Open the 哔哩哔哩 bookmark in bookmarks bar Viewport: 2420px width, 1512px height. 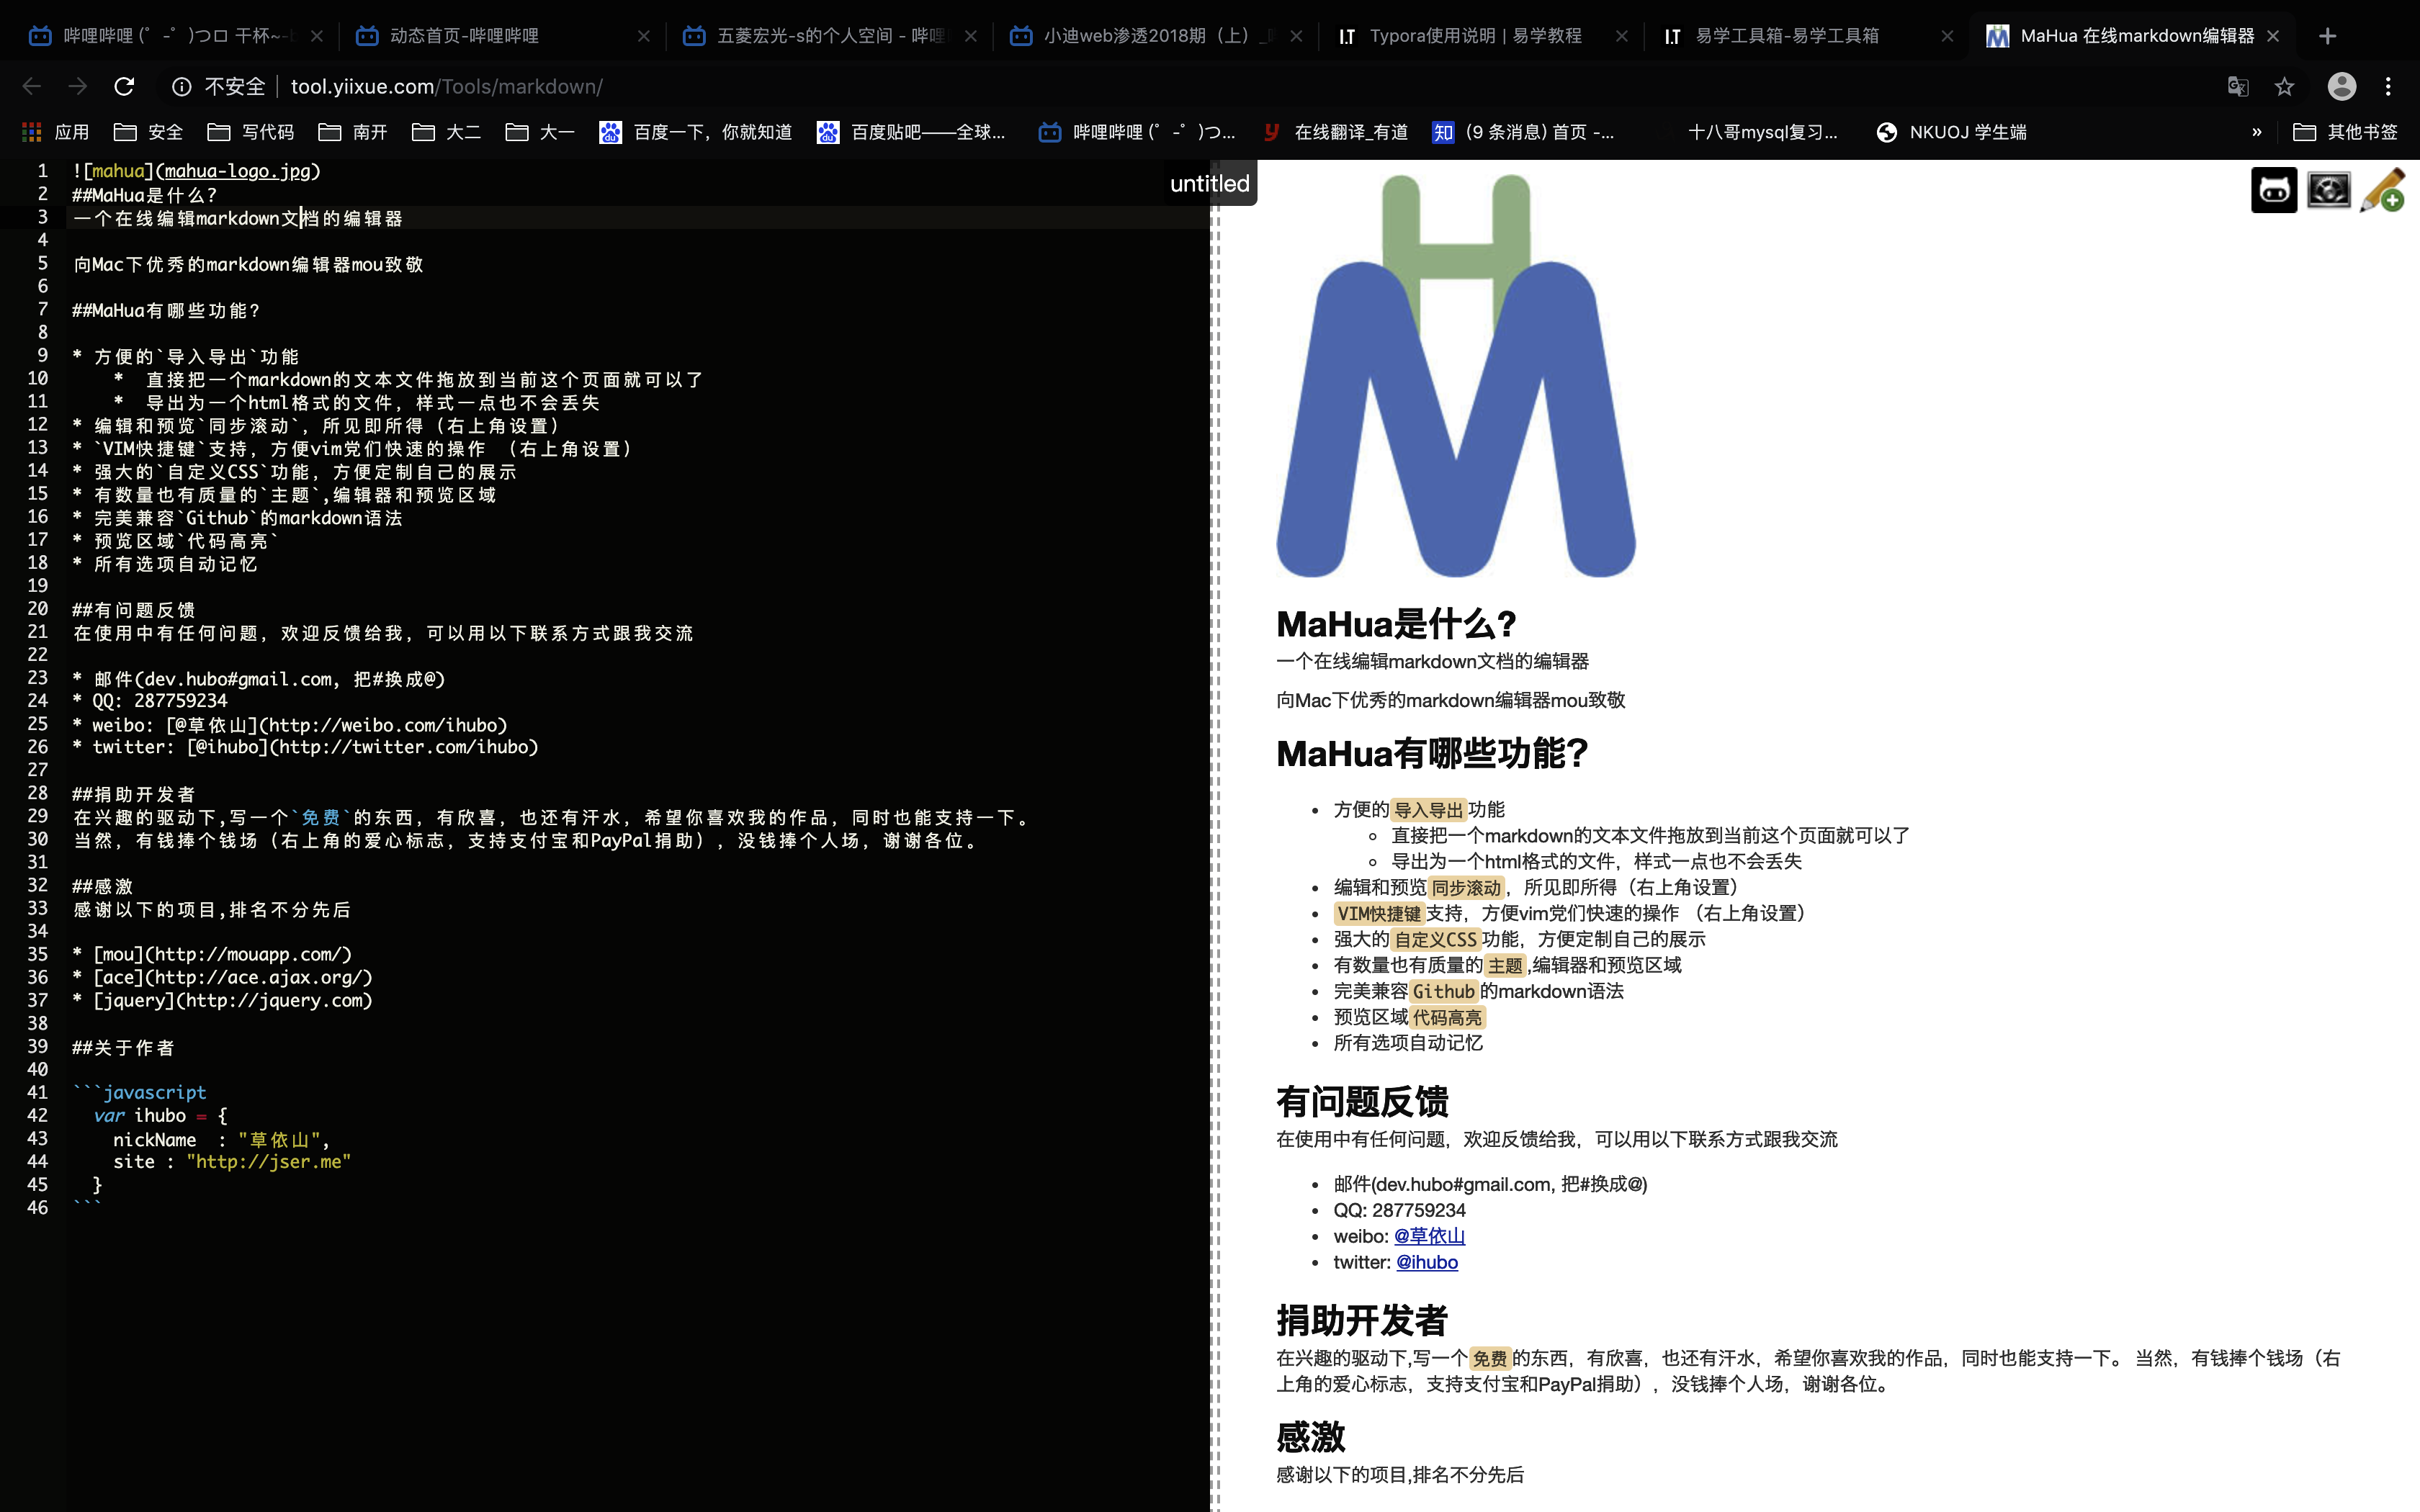click(x=1137, y=132)
